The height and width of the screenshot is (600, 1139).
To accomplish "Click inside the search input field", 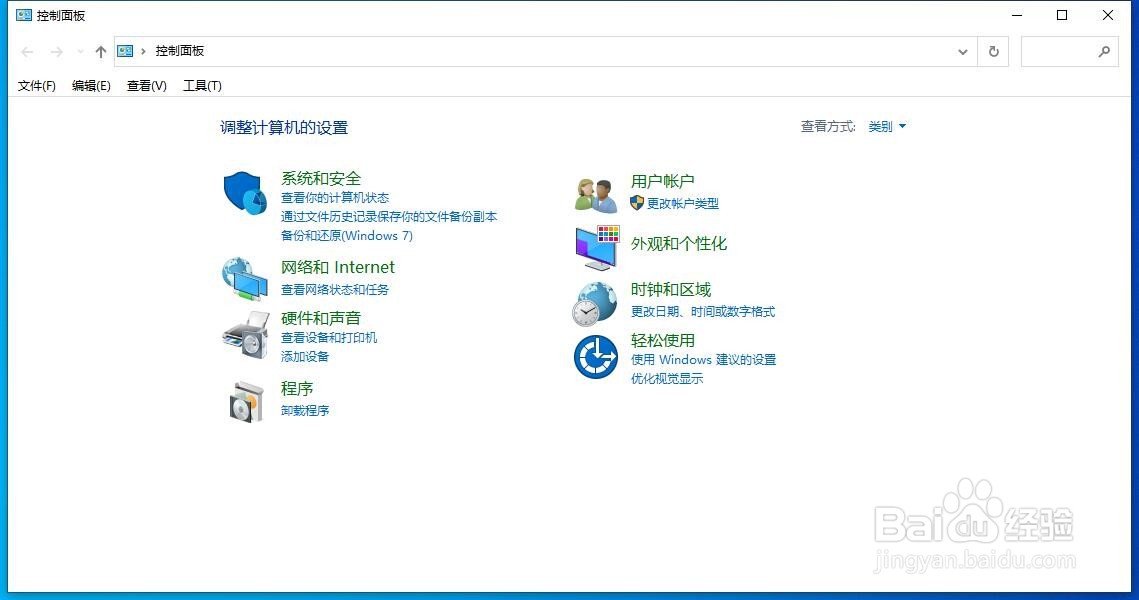I will click(1060, 51).
